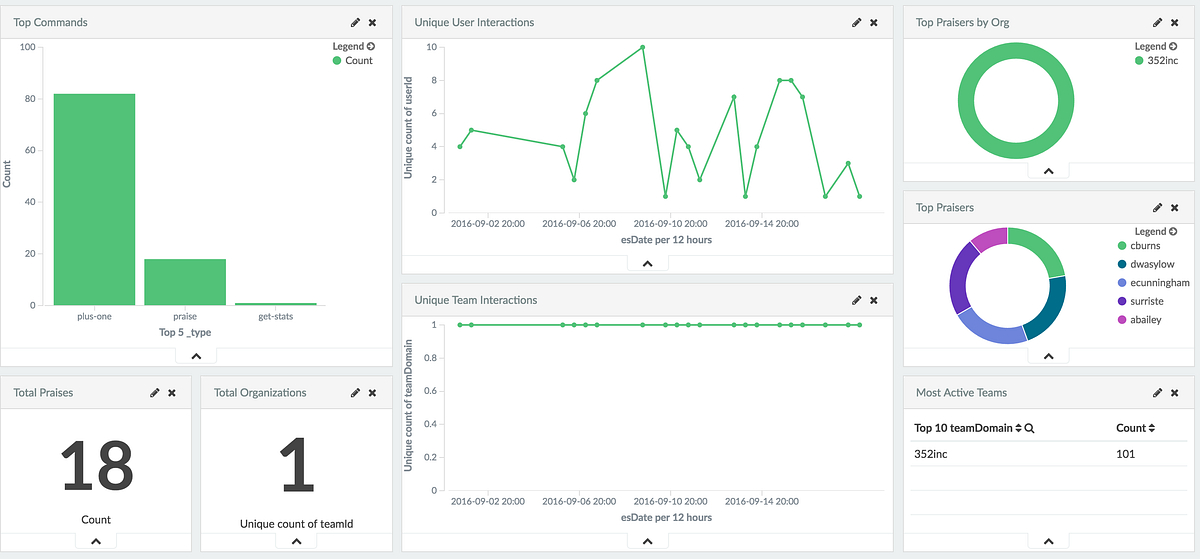Remove the Most Active Teams panel

tap(1176, 393)
